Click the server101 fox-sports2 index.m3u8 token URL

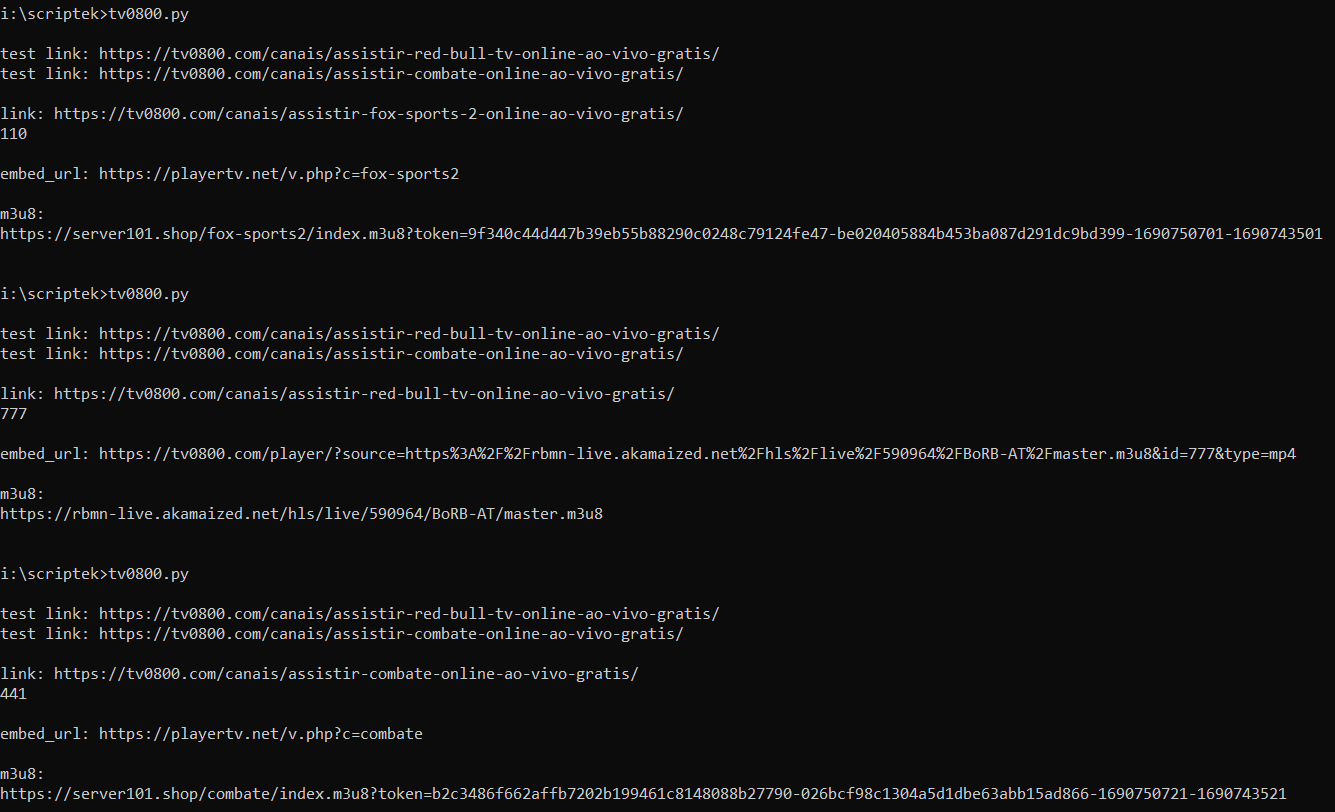click(660, 234)
